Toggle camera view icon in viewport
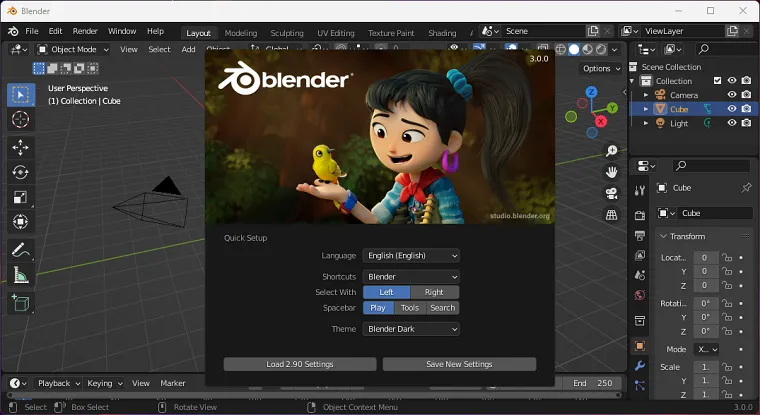This screenshot has width=760, height=415. point(612,193)
